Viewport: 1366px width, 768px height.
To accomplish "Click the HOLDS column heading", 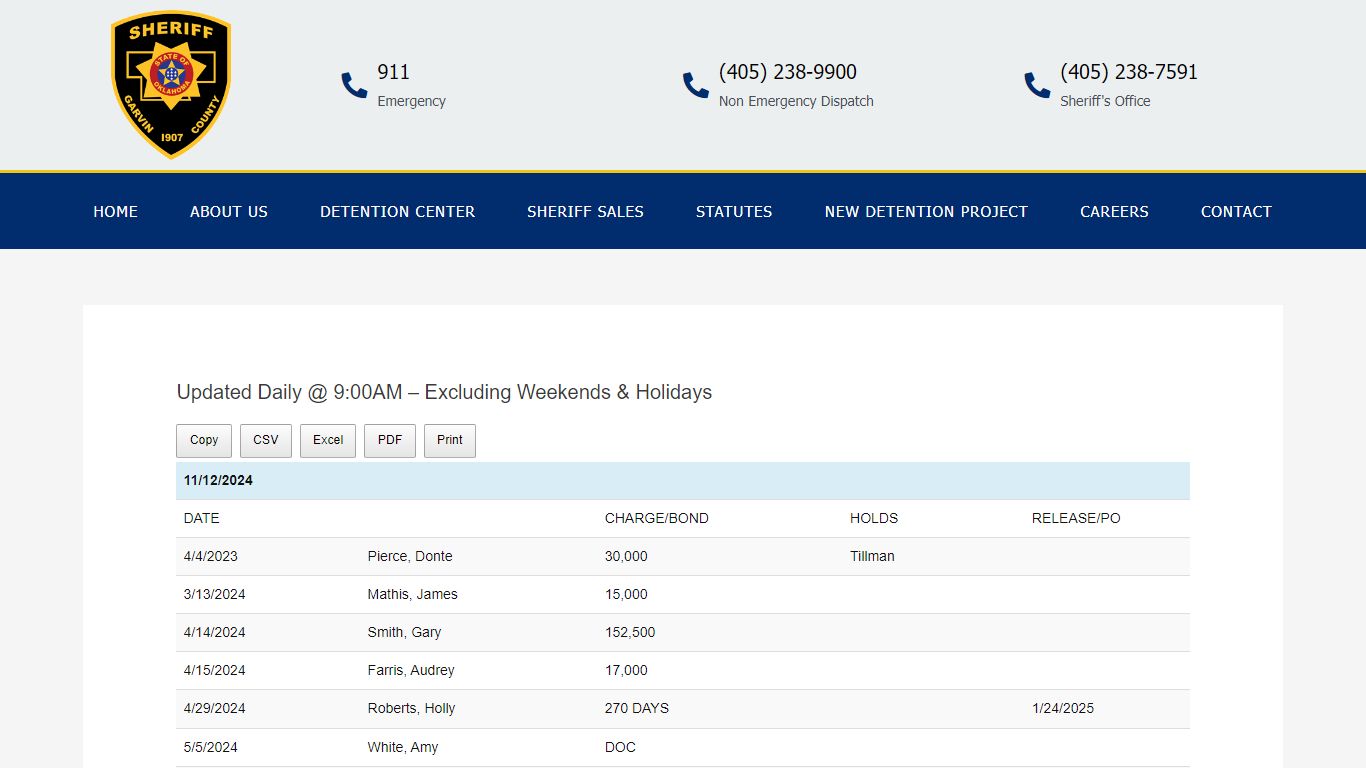I will (874, 519).
